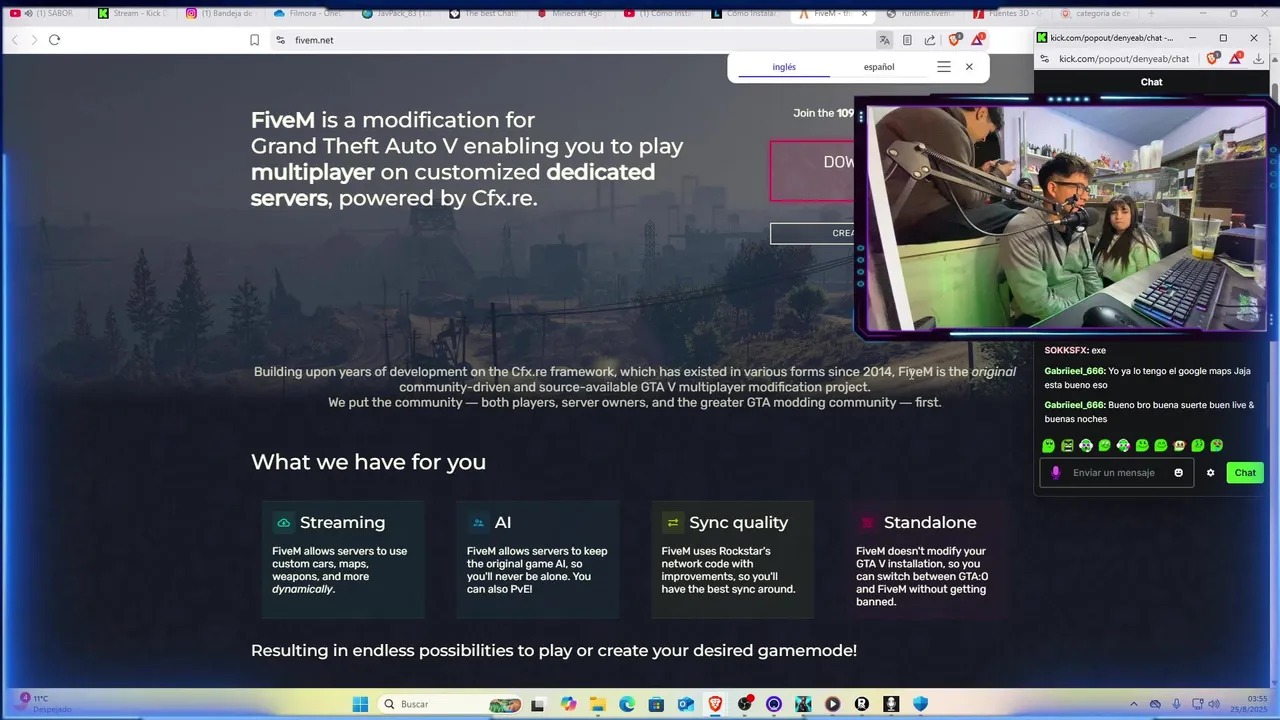Open Rockstar Games Launcher from taskbar
1280x720 pixels.
pos(862,704)
